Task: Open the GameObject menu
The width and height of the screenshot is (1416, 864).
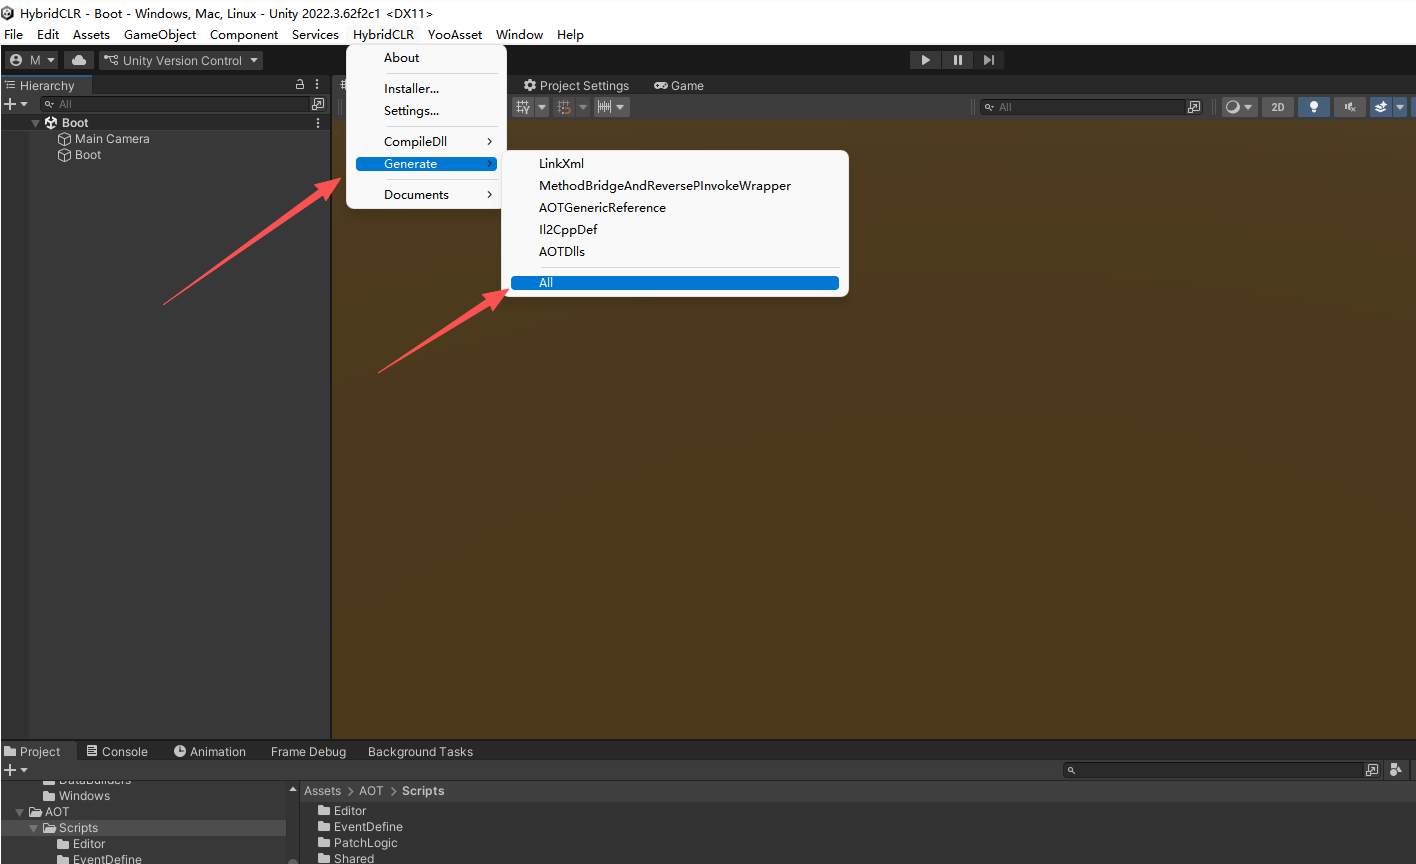Action: pyautogui.click(x=160, y=34)
